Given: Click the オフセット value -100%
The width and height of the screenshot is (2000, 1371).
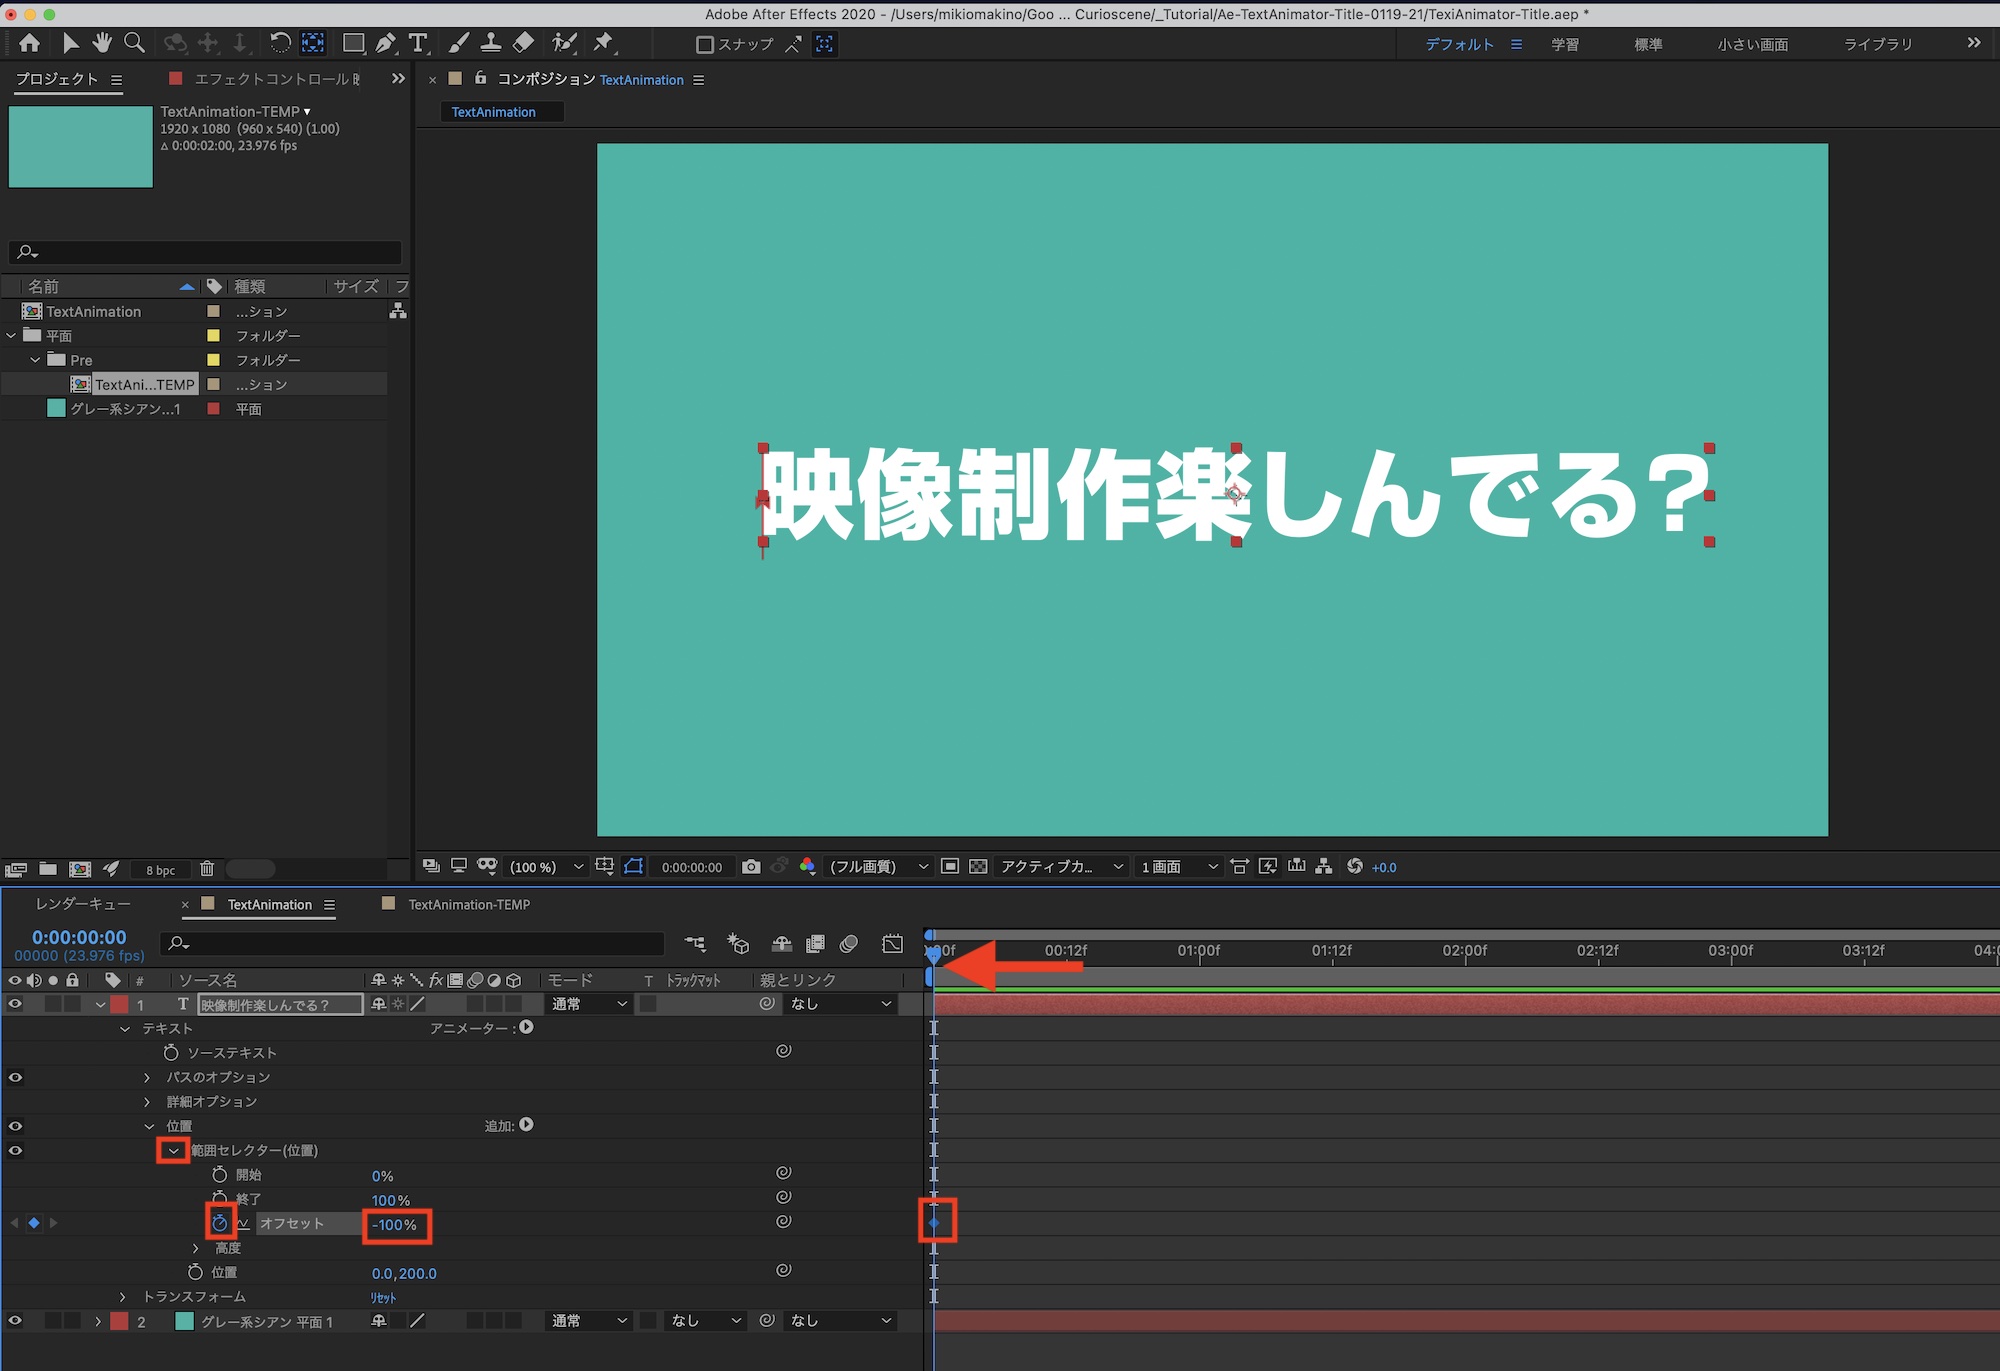Looking at the screenshot, I should 394,1225.
